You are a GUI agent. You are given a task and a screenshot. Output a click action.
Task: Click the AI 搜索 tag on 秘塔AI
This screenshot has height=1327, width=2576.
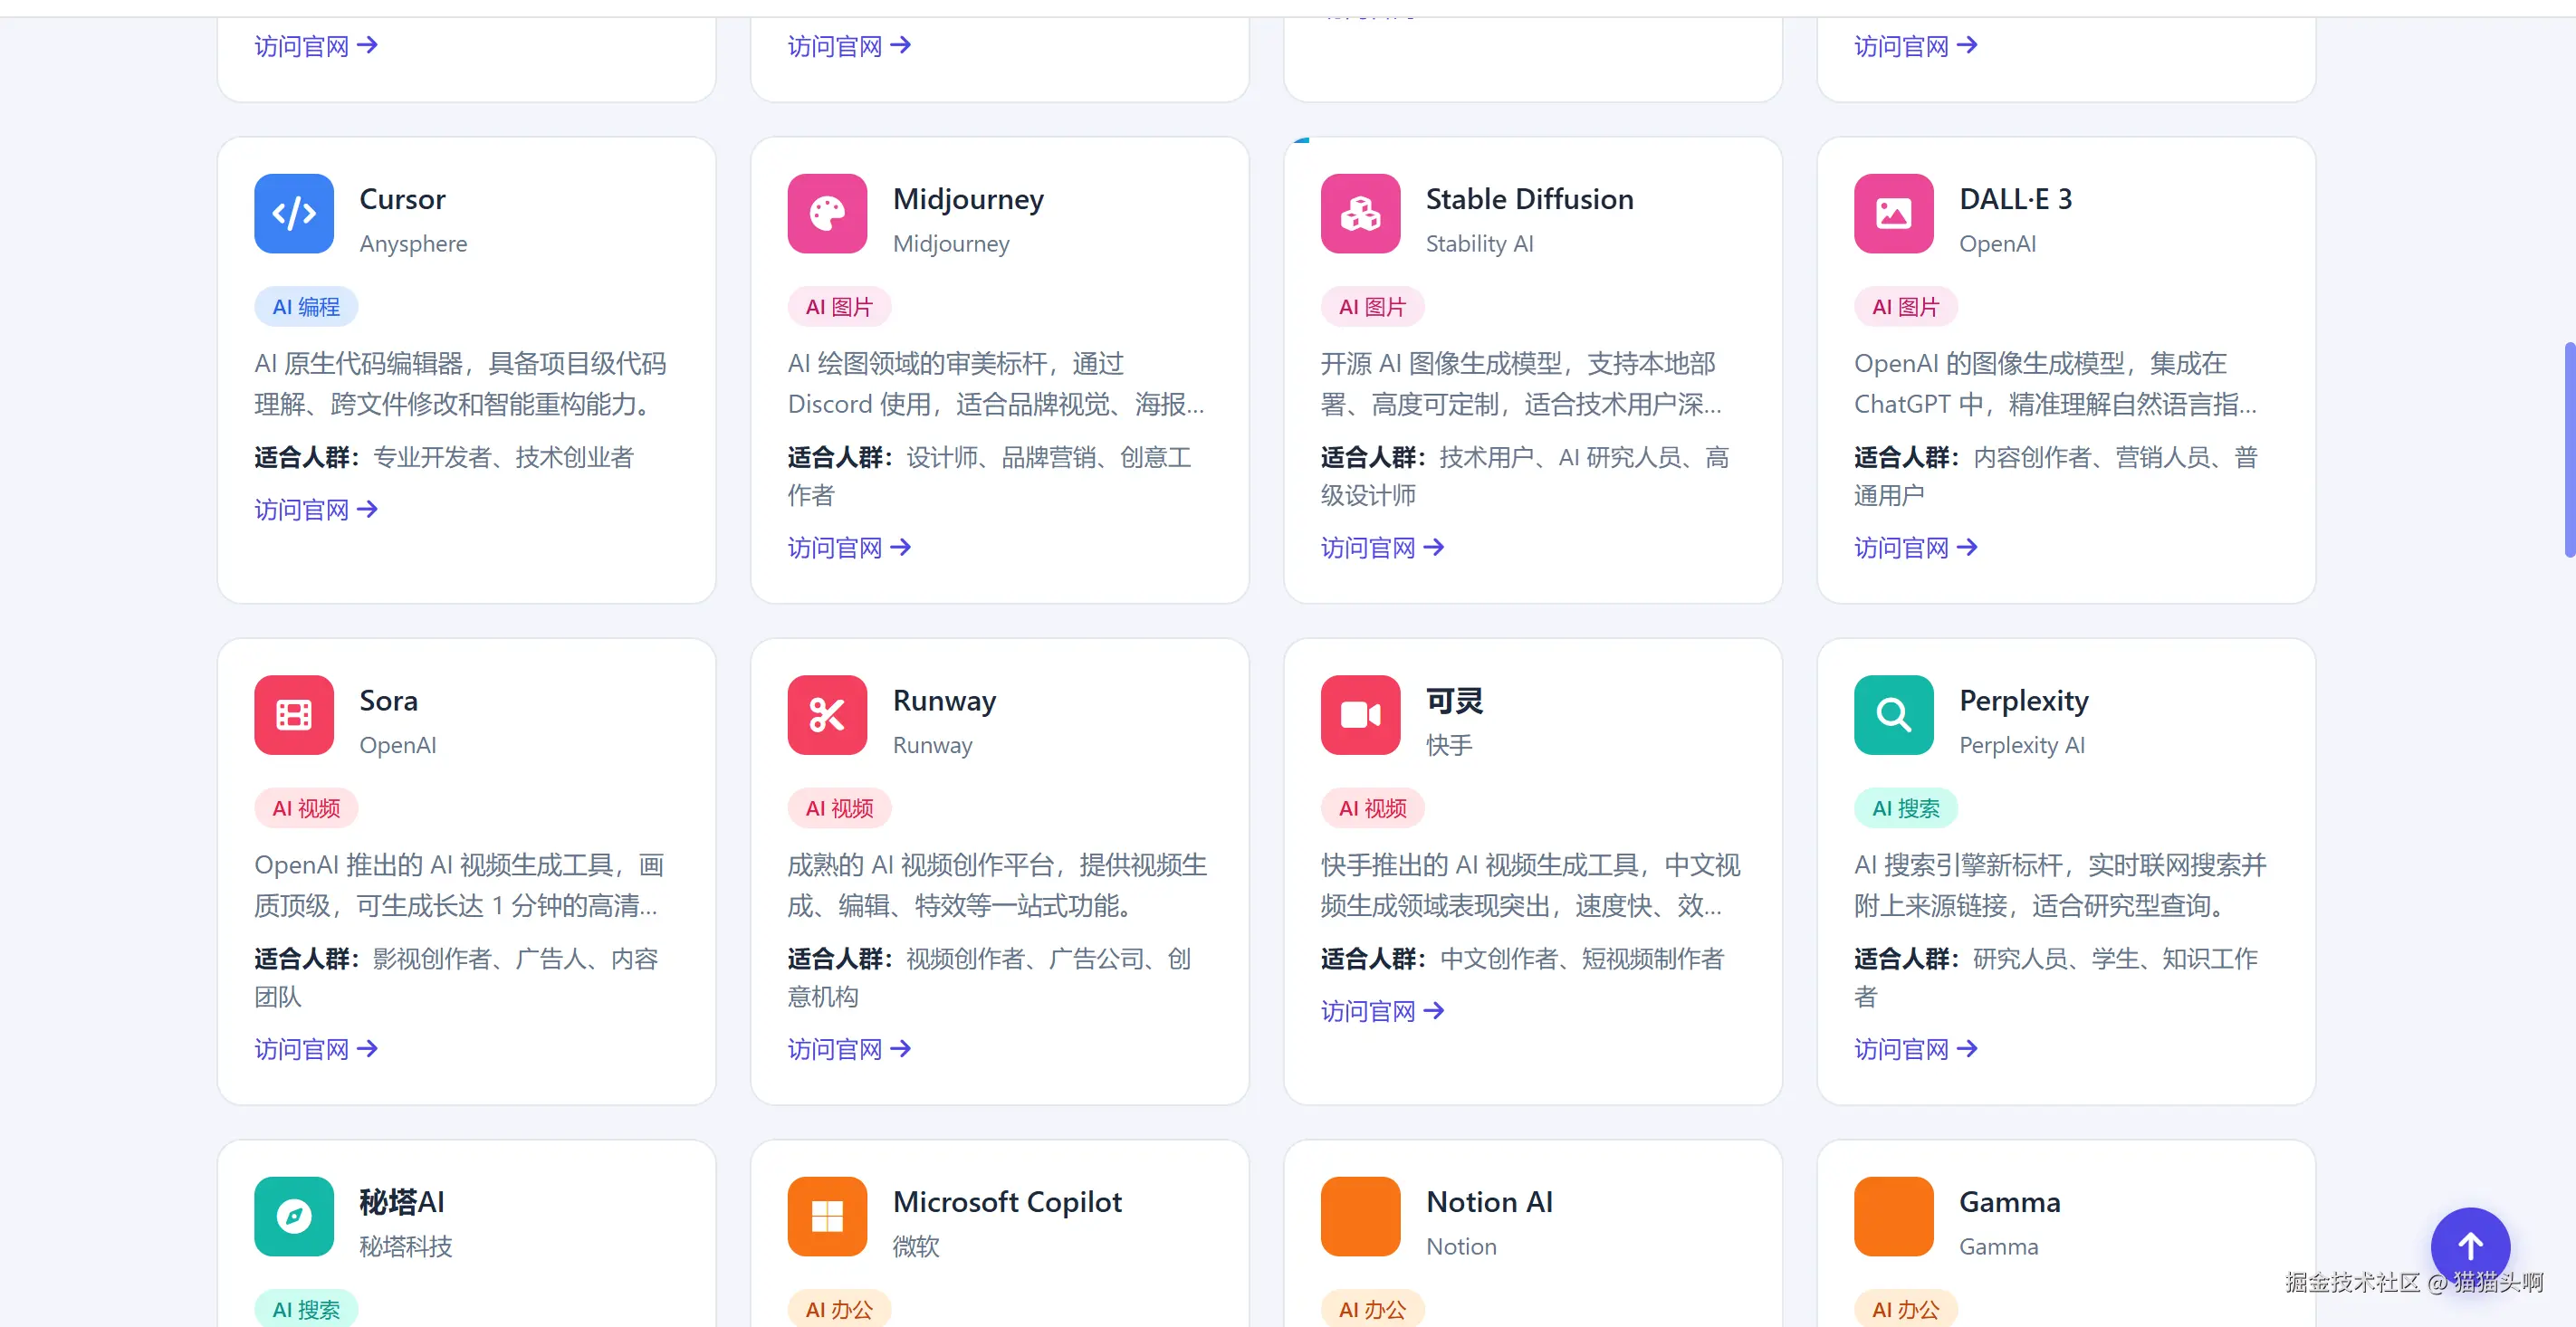click(x=306, y=1308)
